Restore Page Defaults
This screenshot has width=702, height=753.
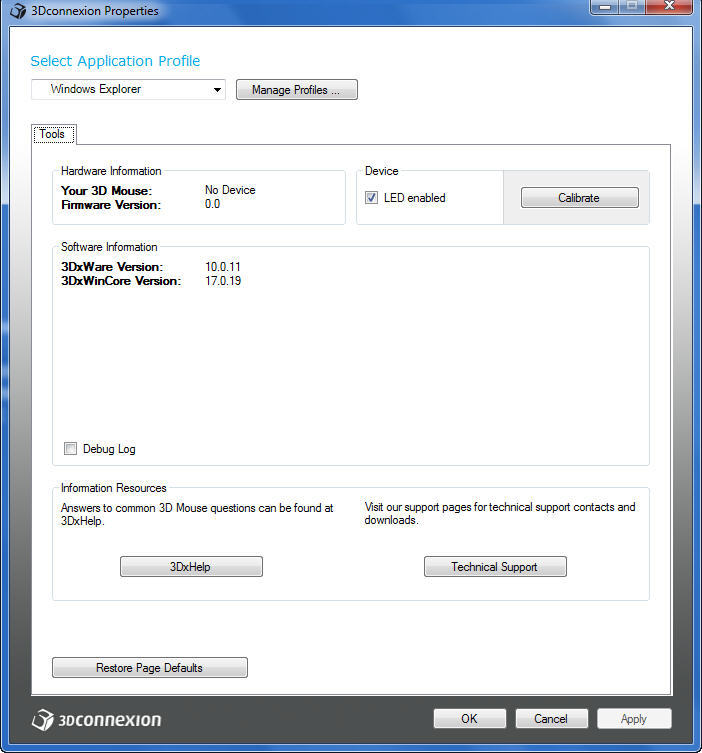tap(150, 668)
